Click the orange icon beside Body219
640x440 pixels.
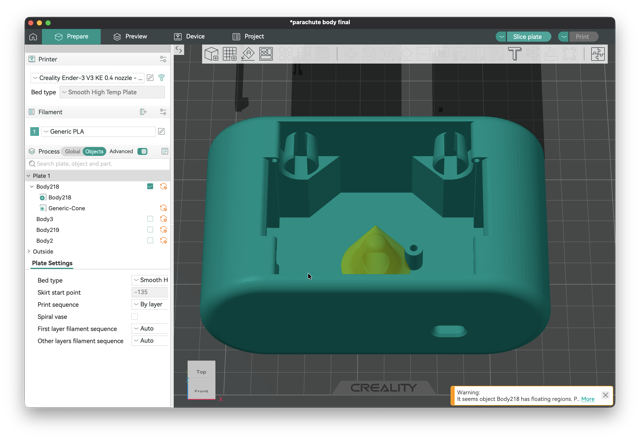coord(163,230)
